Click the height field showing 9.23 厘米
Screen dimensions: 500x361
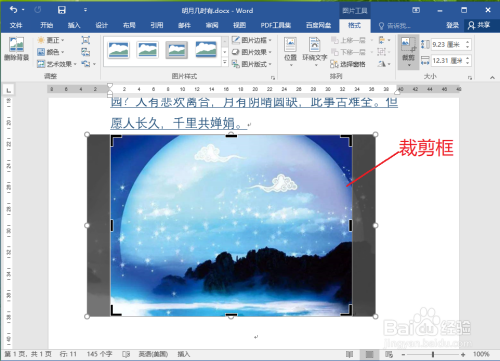point(447,44)
